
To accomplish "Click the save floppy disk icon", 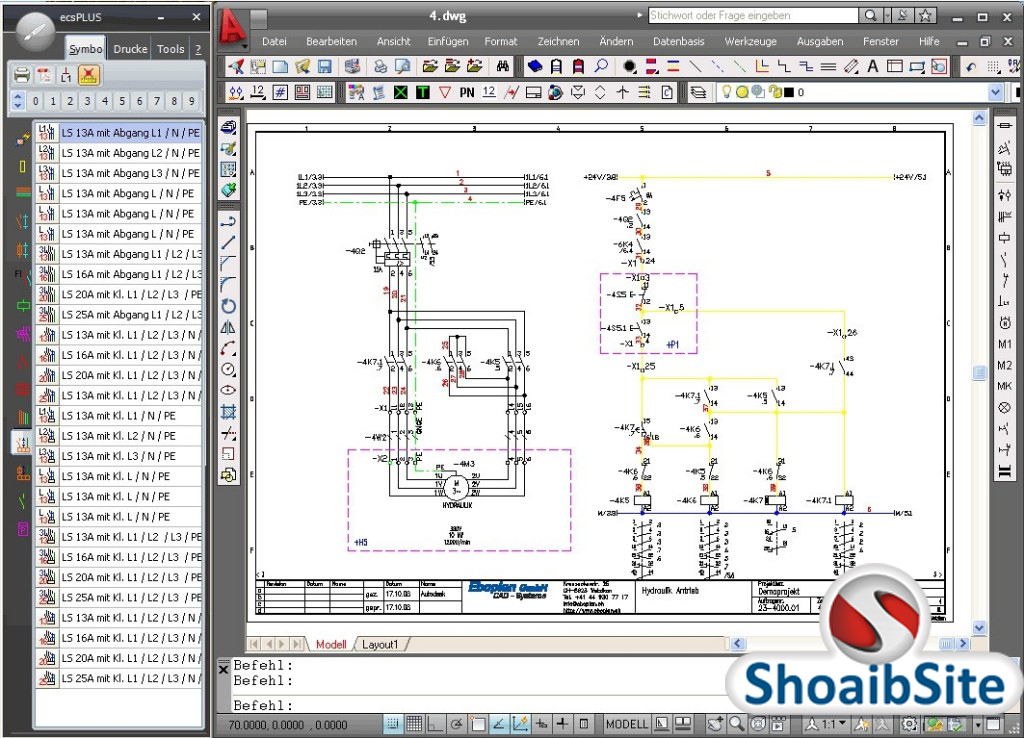I will click(x=325, y=67).
